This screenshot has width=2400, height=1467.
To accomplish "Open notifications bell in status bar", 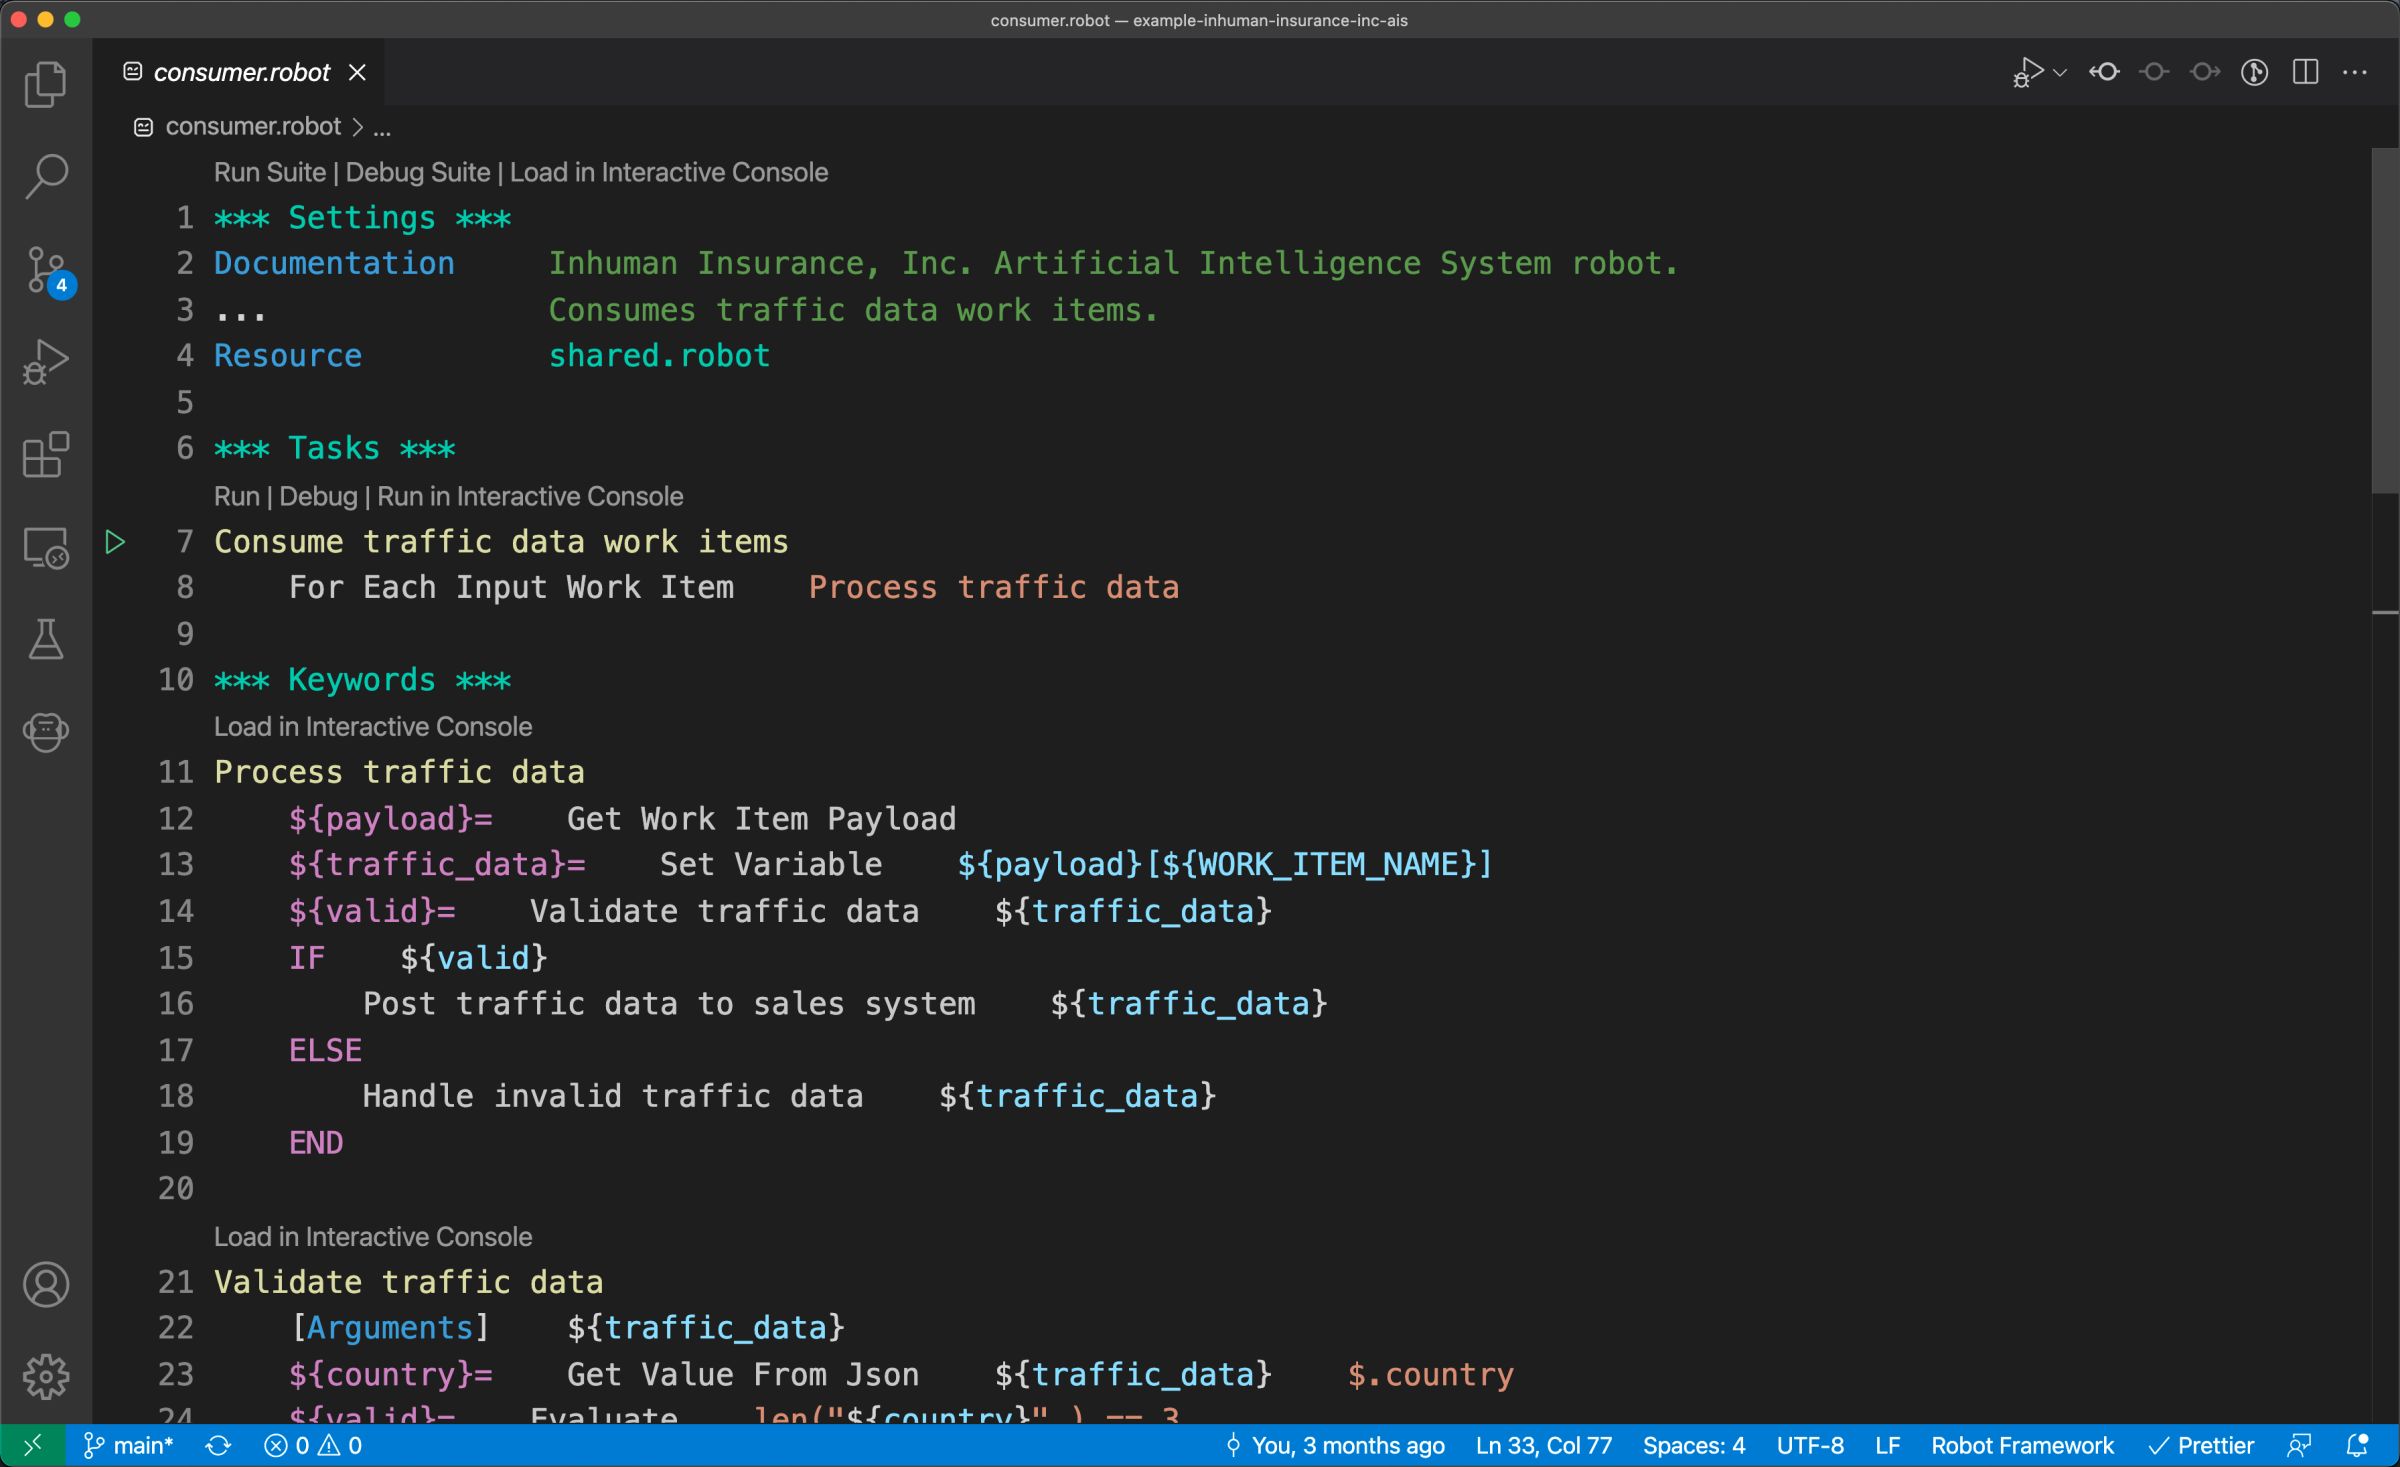I will tap(2357, 1446).
